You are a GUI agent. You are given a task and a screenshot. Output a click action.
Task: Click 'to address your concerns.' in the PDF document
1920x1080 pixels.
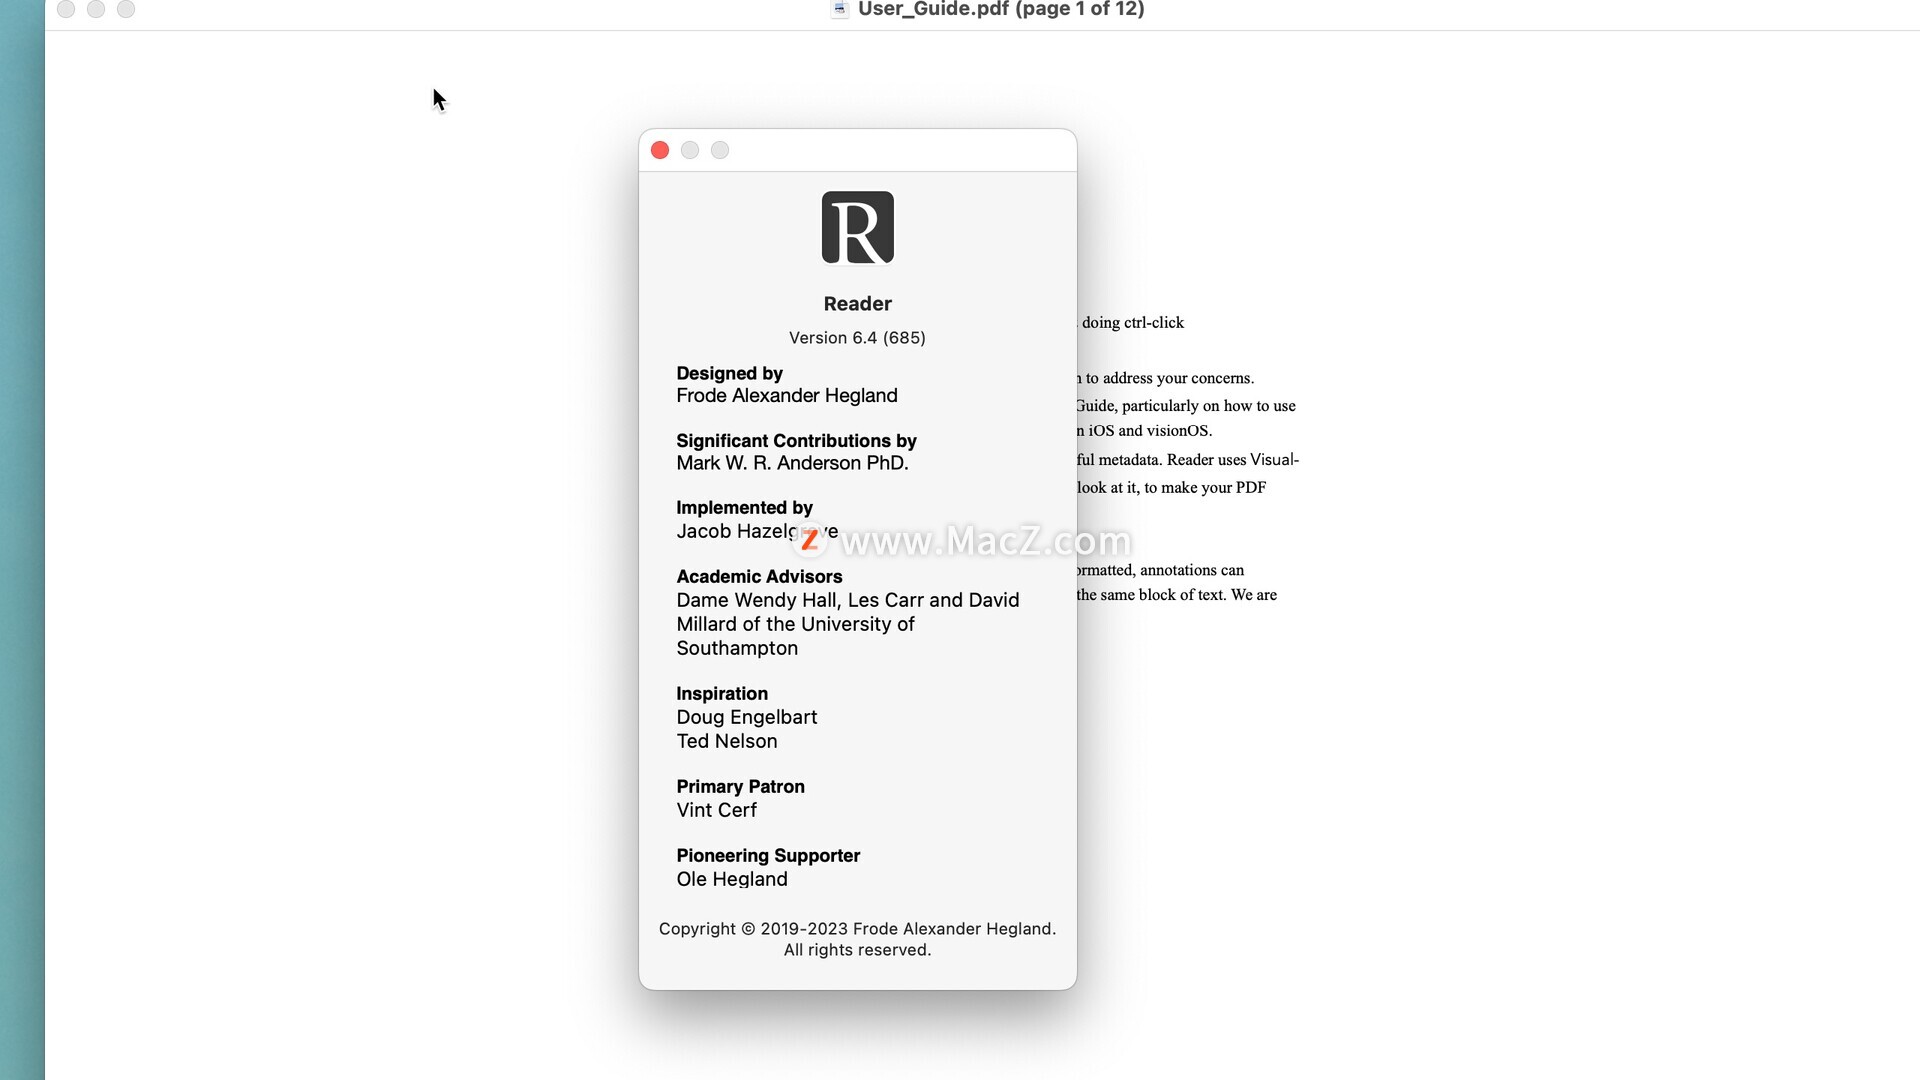tap(1170, 378)
